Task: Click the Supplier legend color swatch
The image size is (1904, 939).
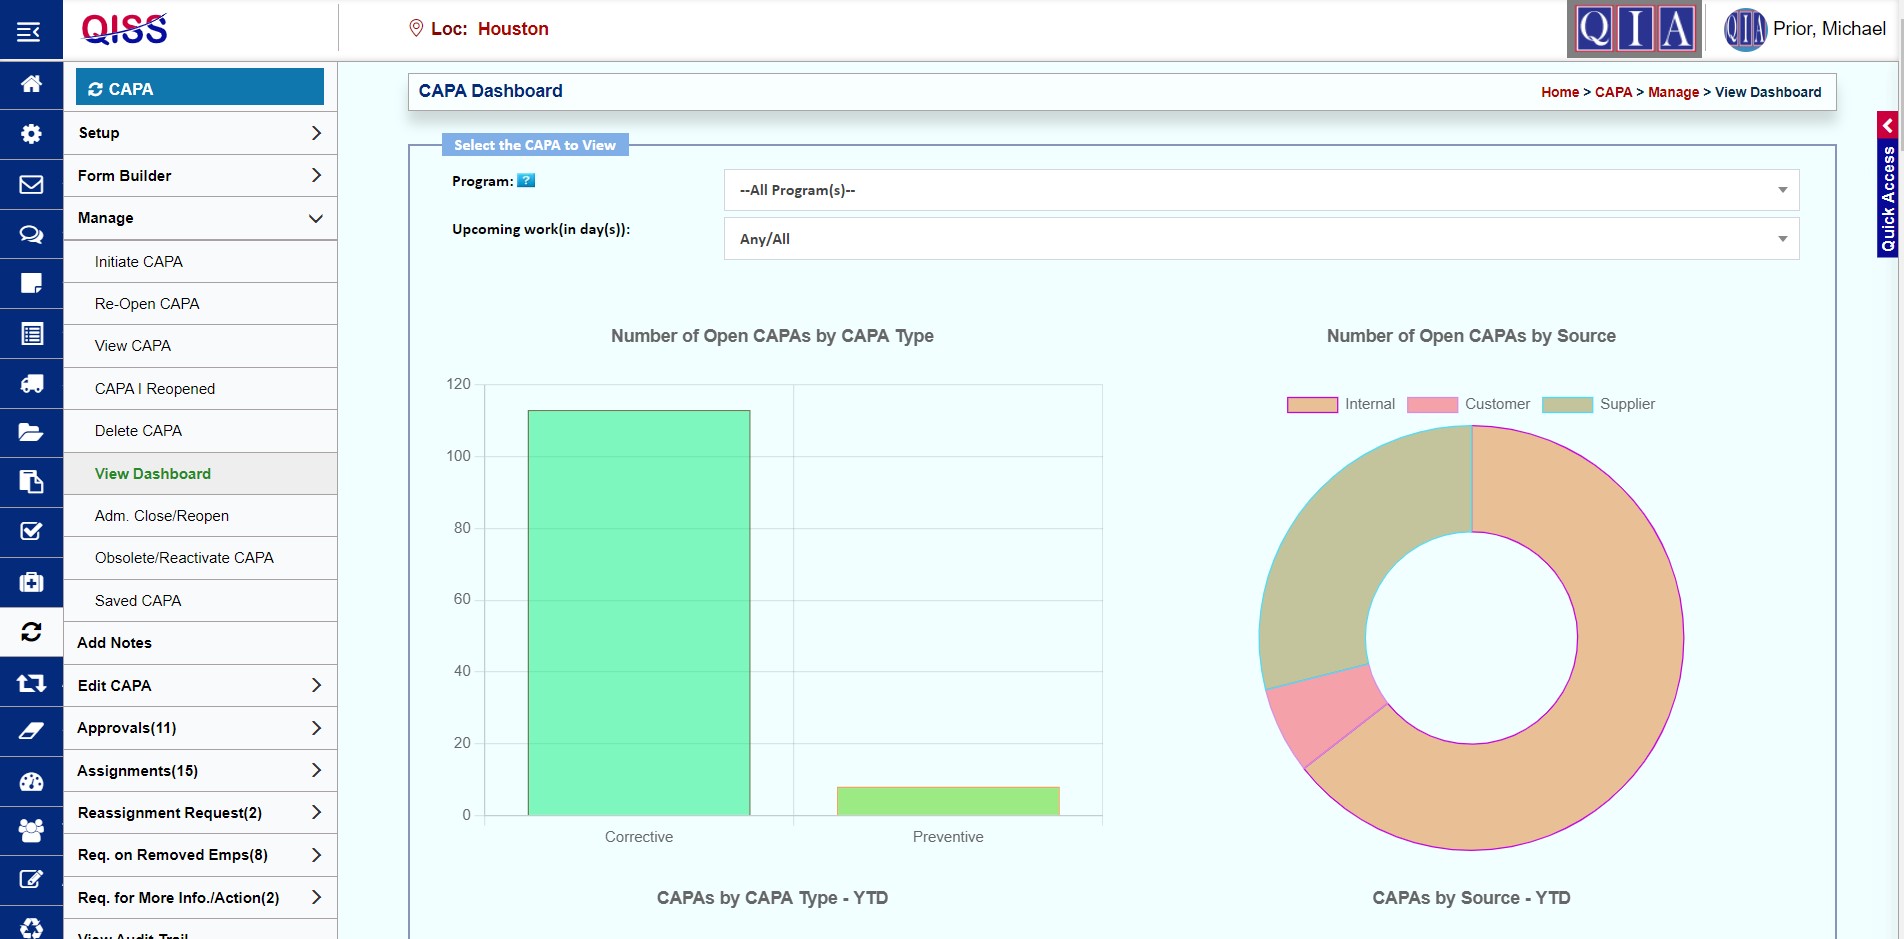Action: 1569,404
